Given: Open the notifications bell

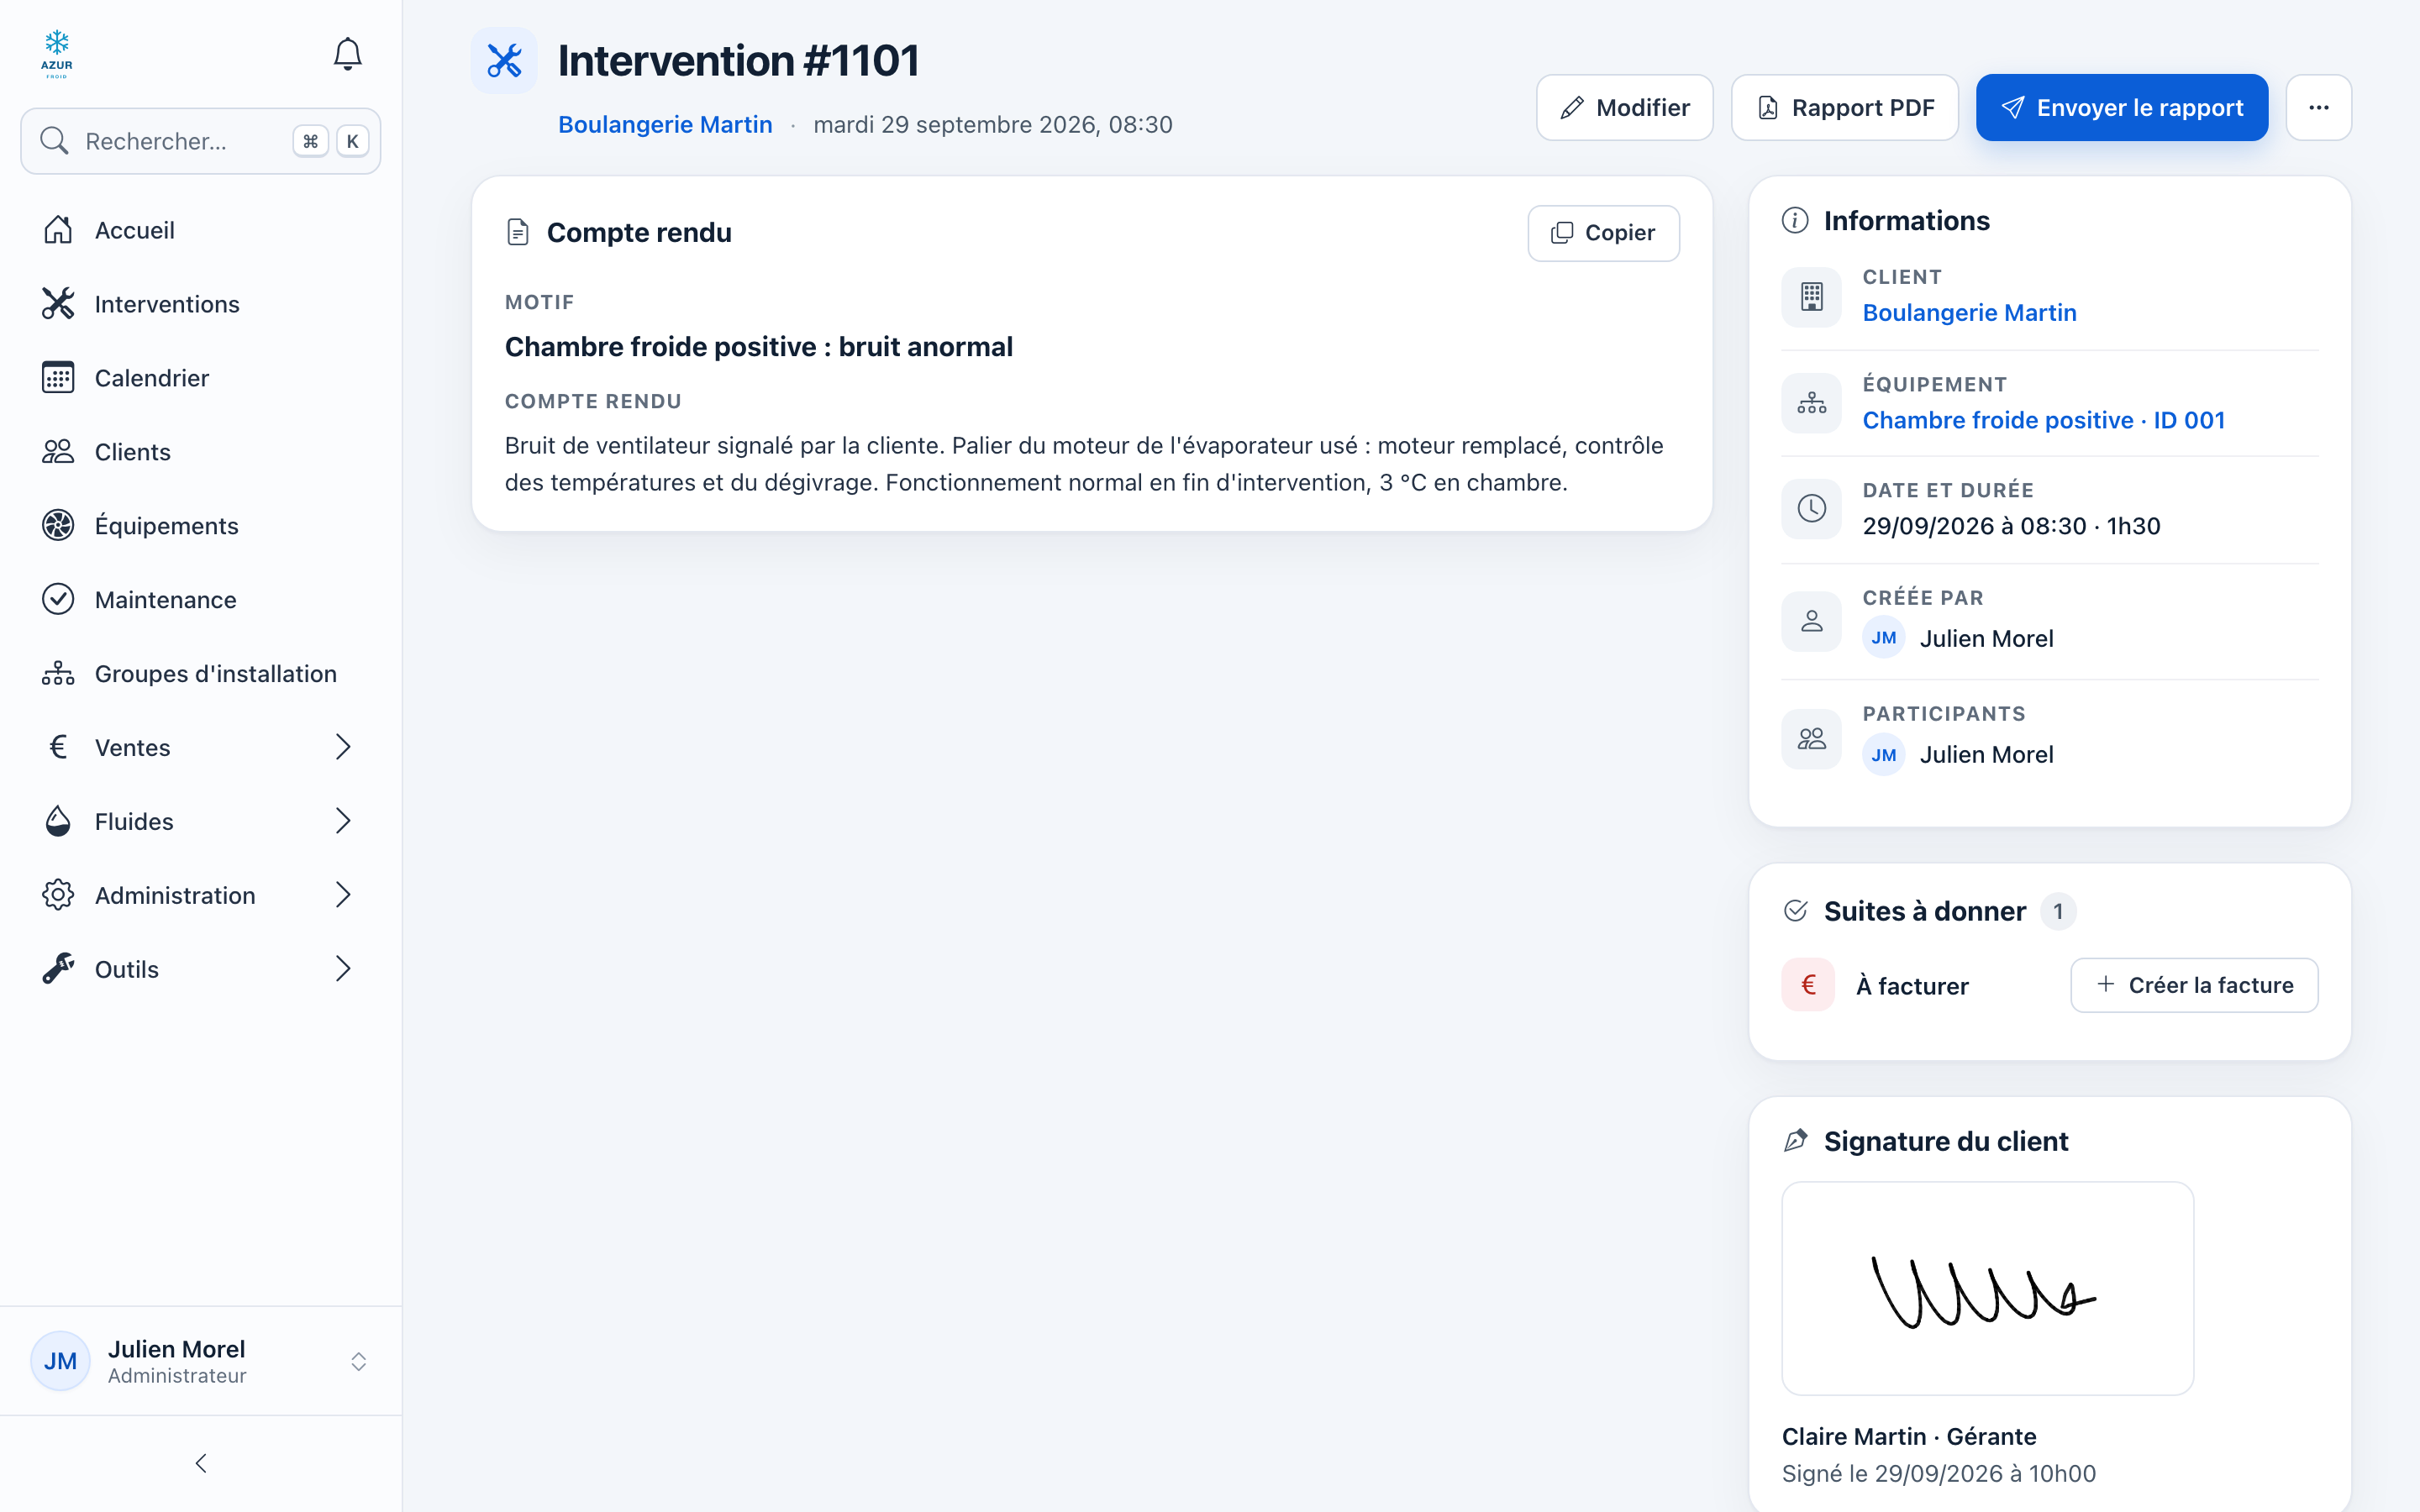Looking at the screenshot, I should tap(347, 54).
